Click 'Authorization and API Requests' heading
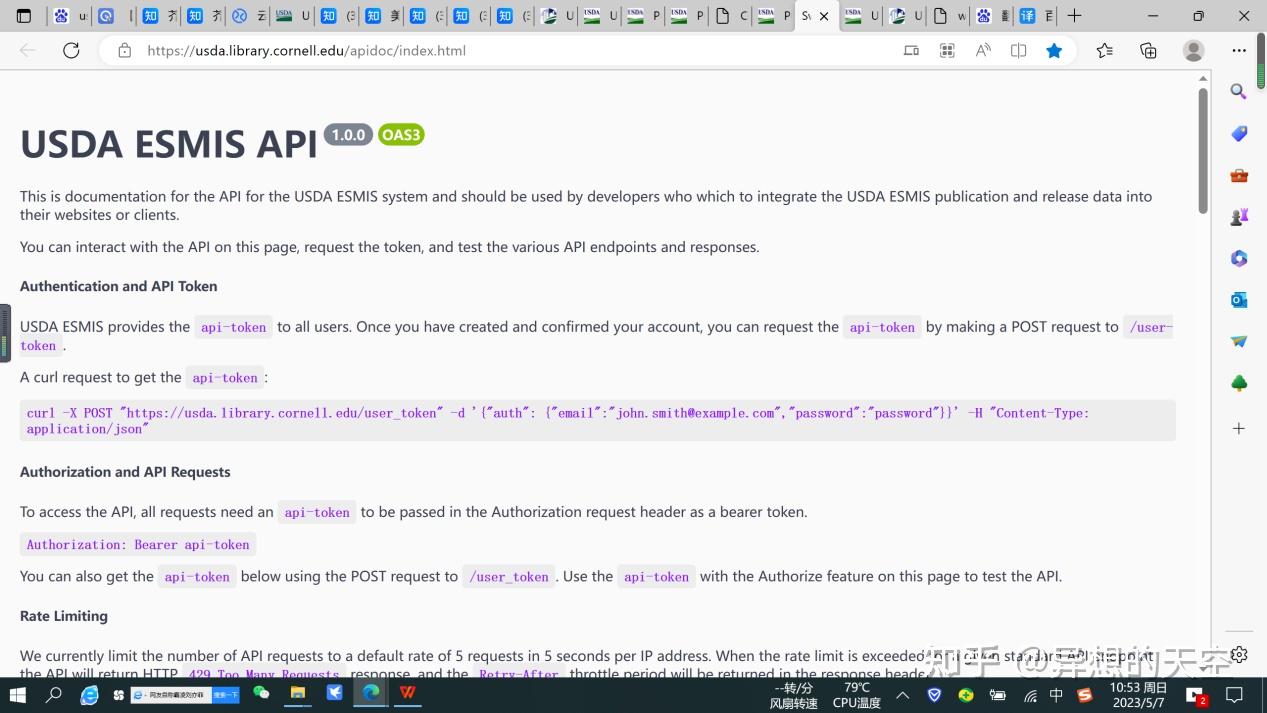1267x713 pixels. 125,472
